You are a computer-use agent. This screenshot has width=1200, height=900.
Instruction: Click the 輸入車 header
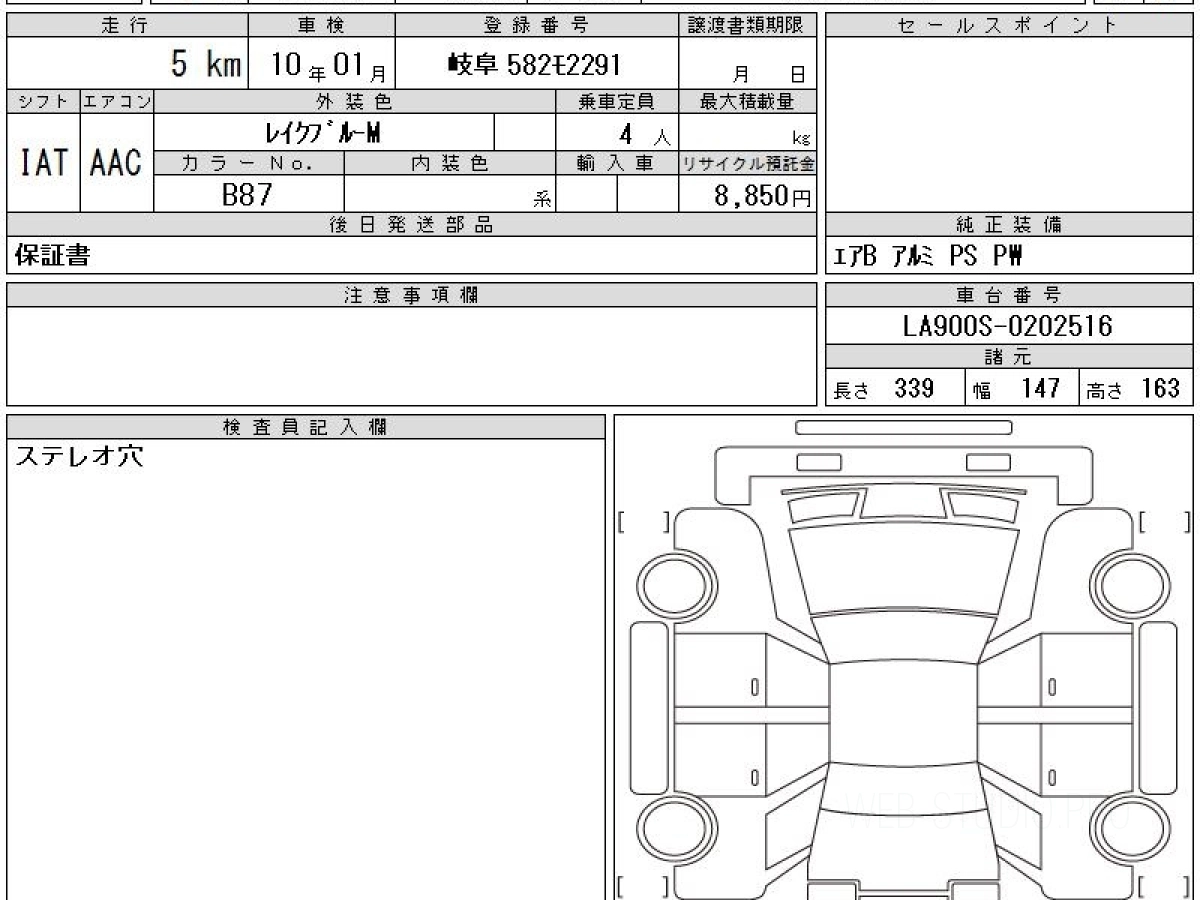click(617, 163)
